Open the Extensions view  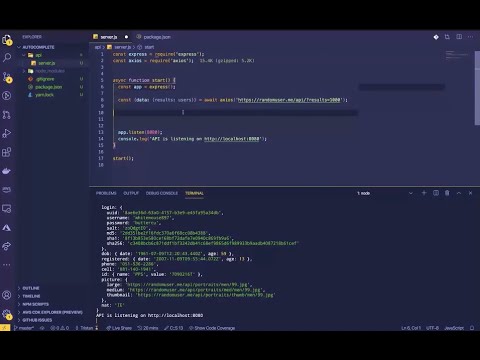pos(7,152)
